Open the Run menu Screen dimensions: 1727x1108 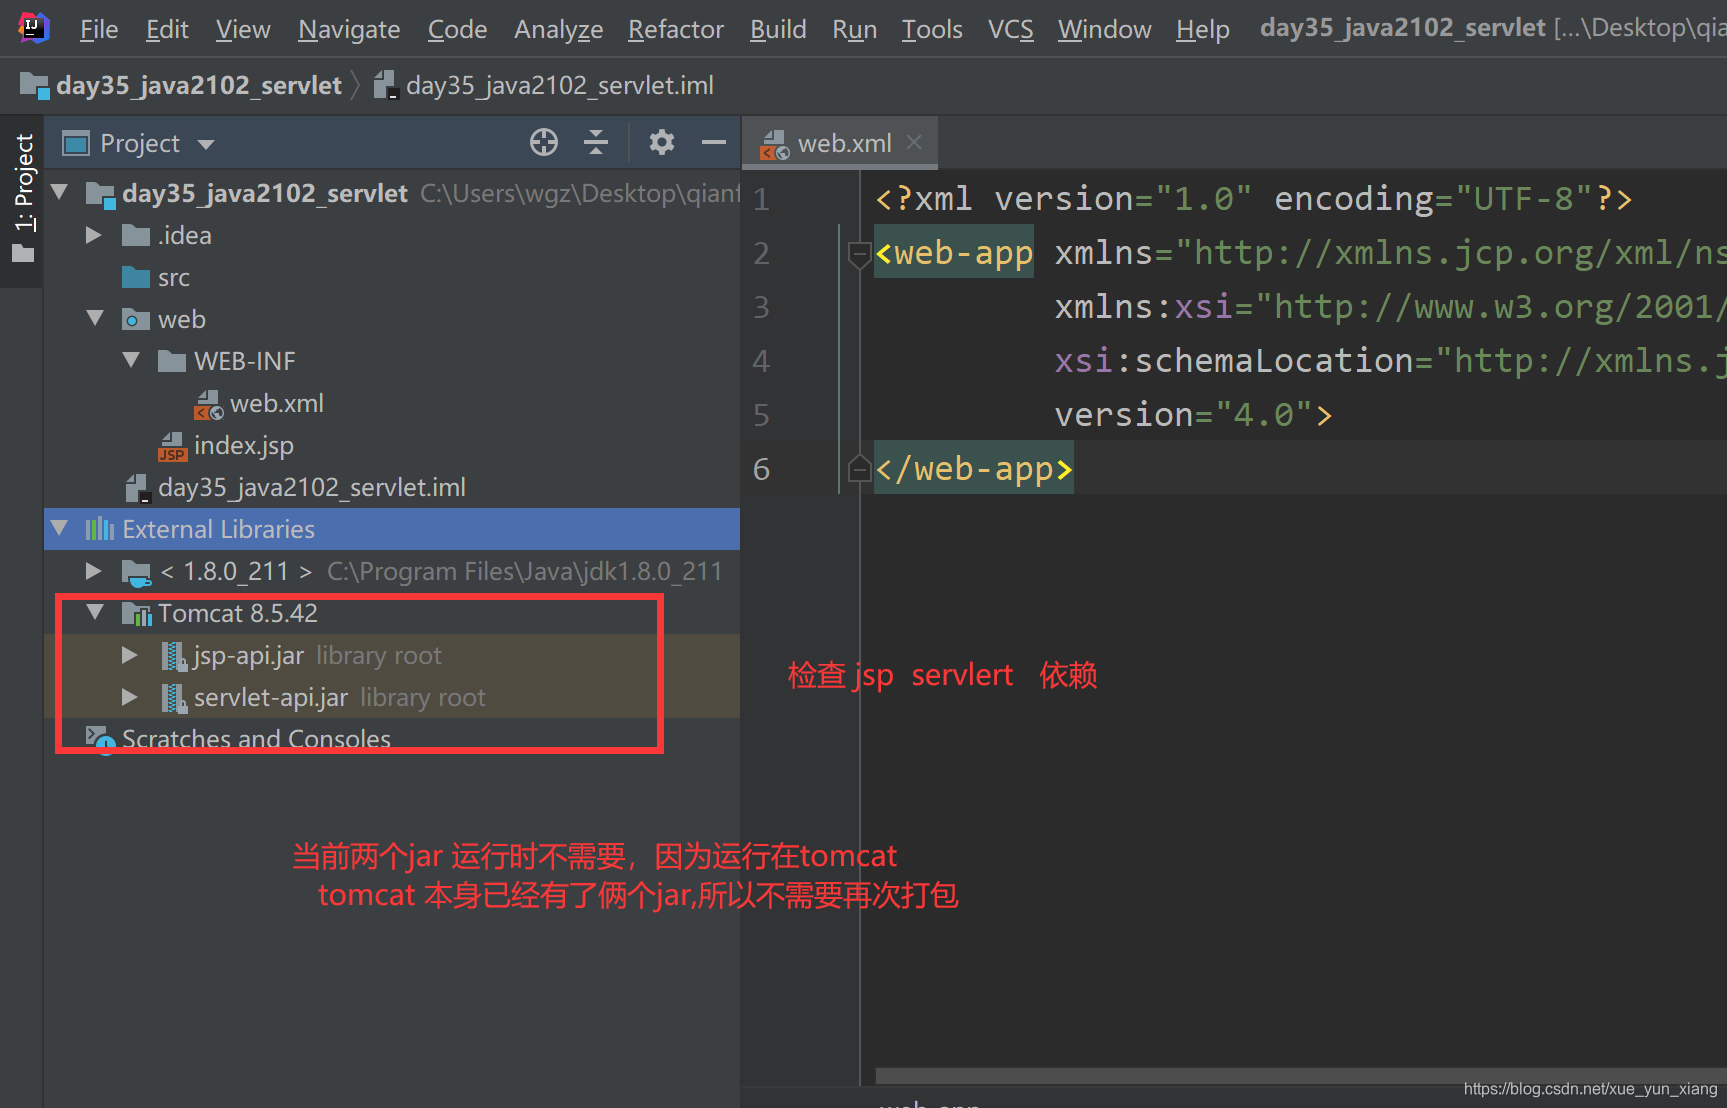click(854, 29)
